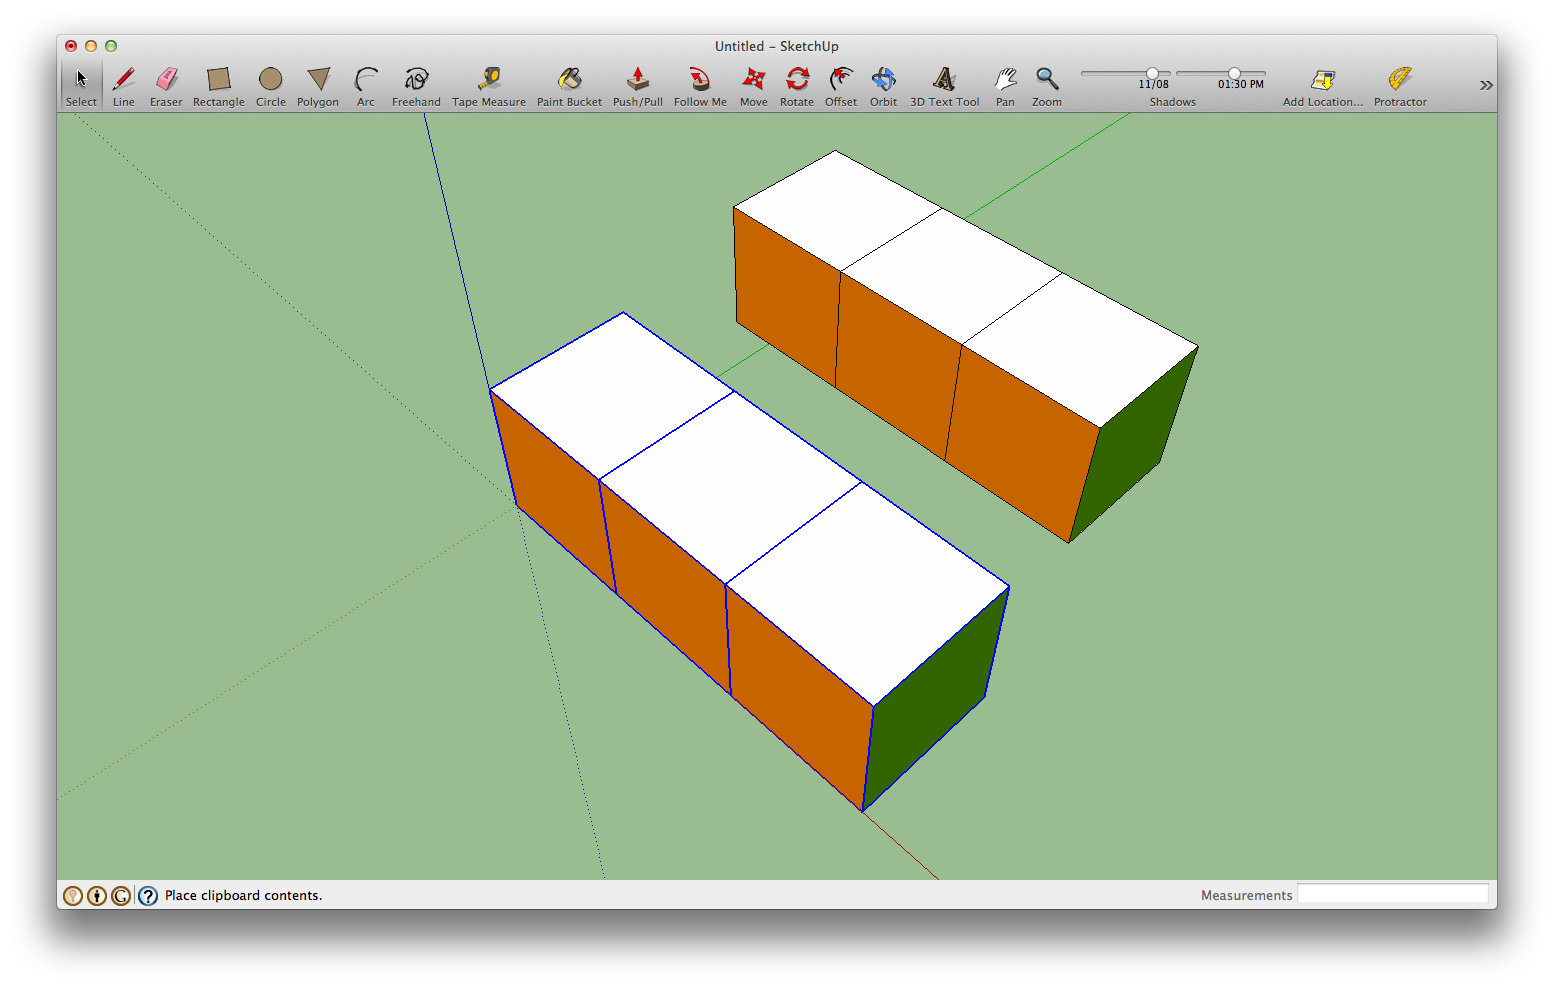Activate the Eraser tool
This screenshot has width=1554, height=988.
(x=166, y=79)
